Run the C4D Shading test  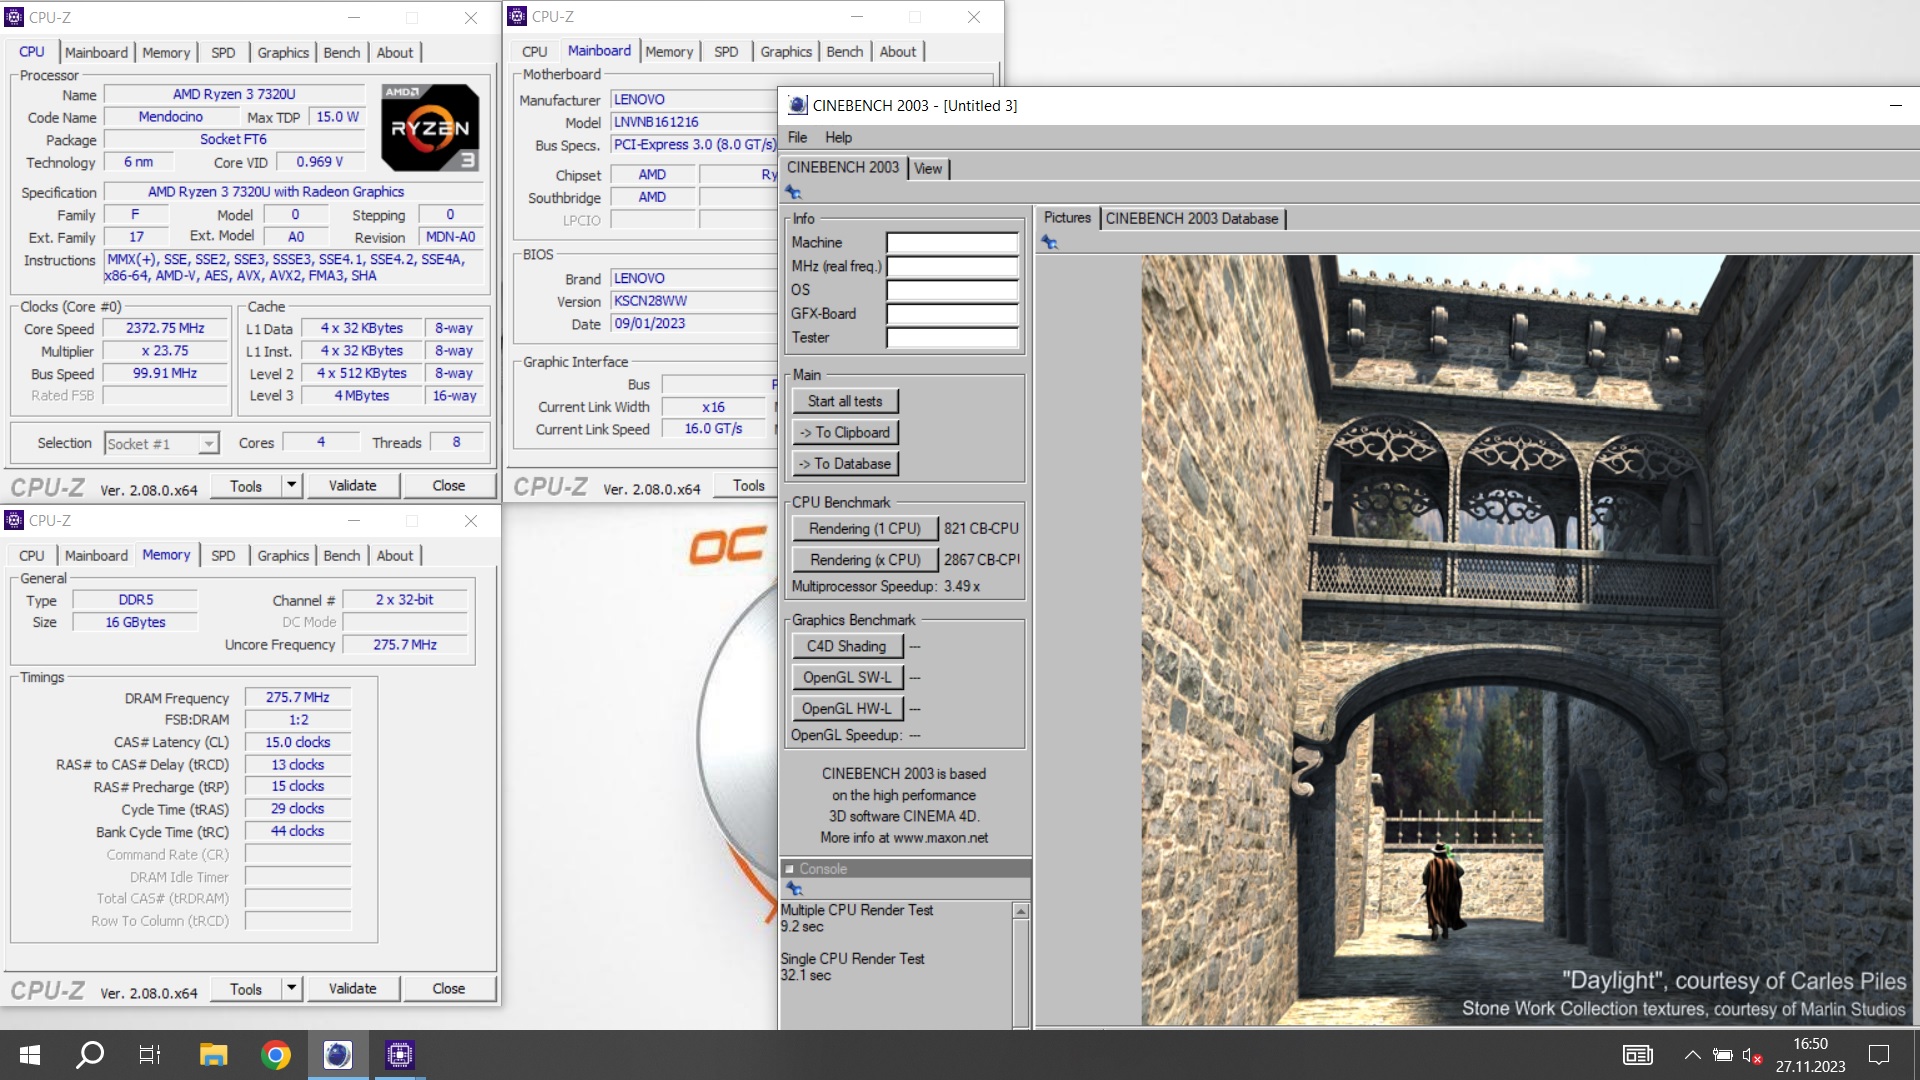[847, 646]
